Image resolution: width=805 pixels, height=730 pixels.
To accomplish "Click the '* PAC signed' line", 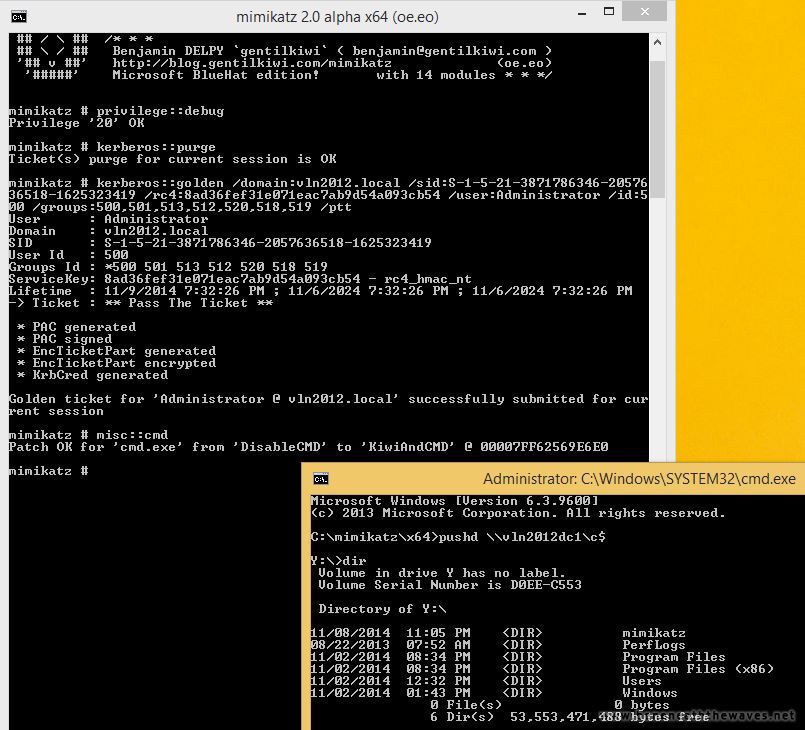I will pyautogui.click(x=64, y=339).
